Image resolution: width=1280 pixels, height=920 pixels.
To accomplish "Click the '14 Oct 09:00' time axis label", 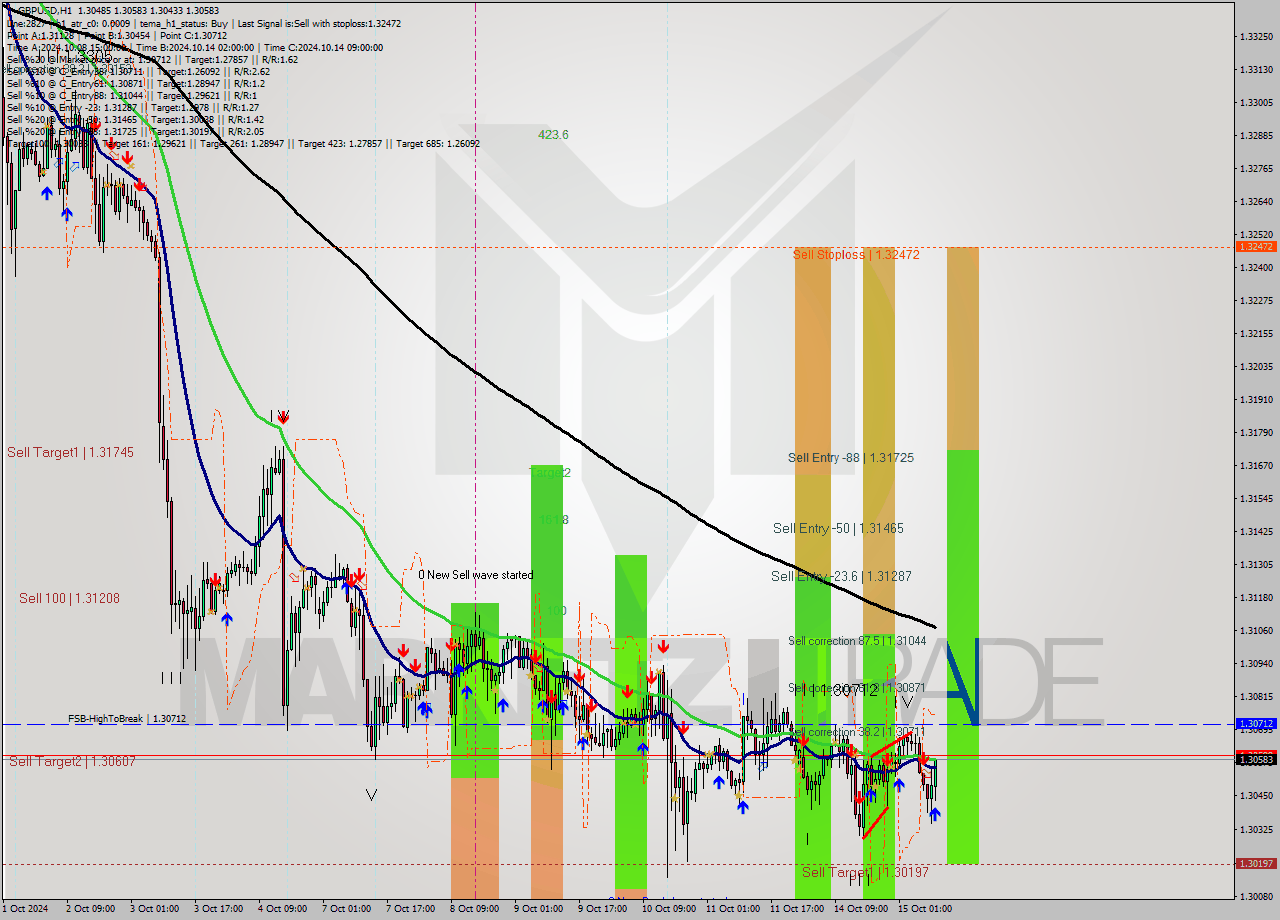I will click(860, 909).
